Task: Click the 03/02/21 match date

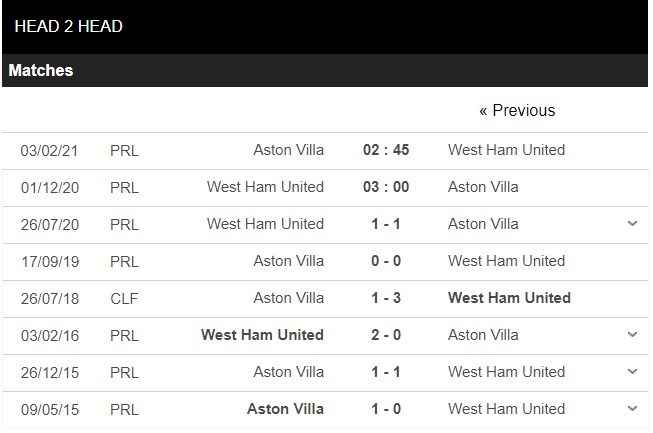Action: (x=49, y=150)
